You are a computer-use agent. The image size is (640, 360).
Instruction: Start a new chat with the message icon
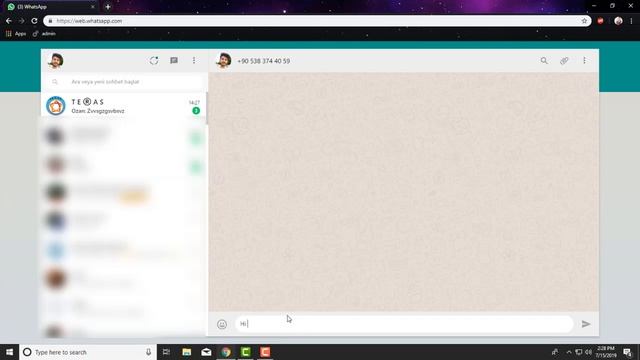(174, 61)
